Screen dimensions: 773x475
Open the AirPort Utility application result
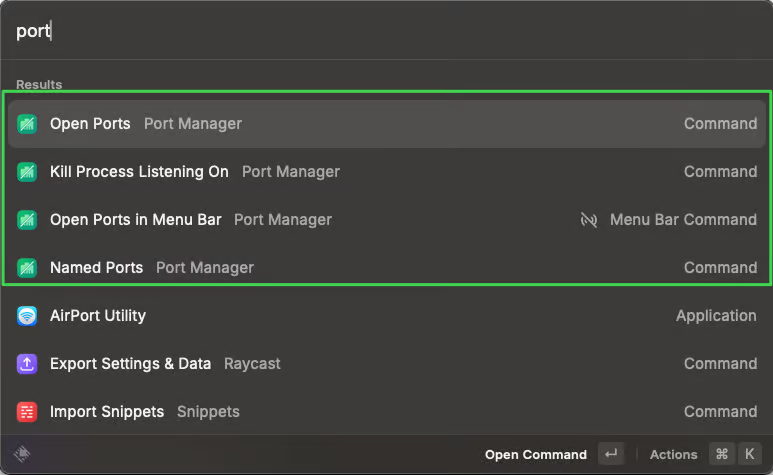point(386,316)
